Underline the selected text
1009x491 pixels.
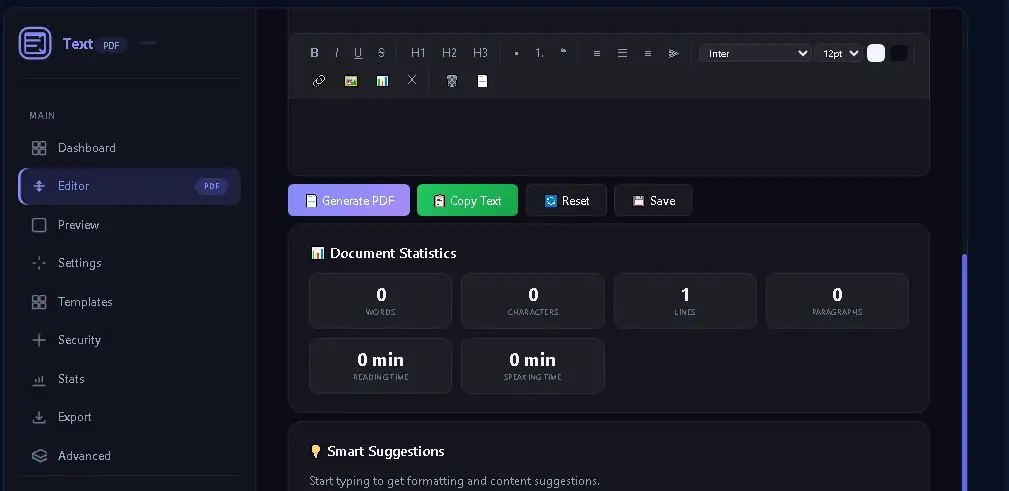point(358,53)
